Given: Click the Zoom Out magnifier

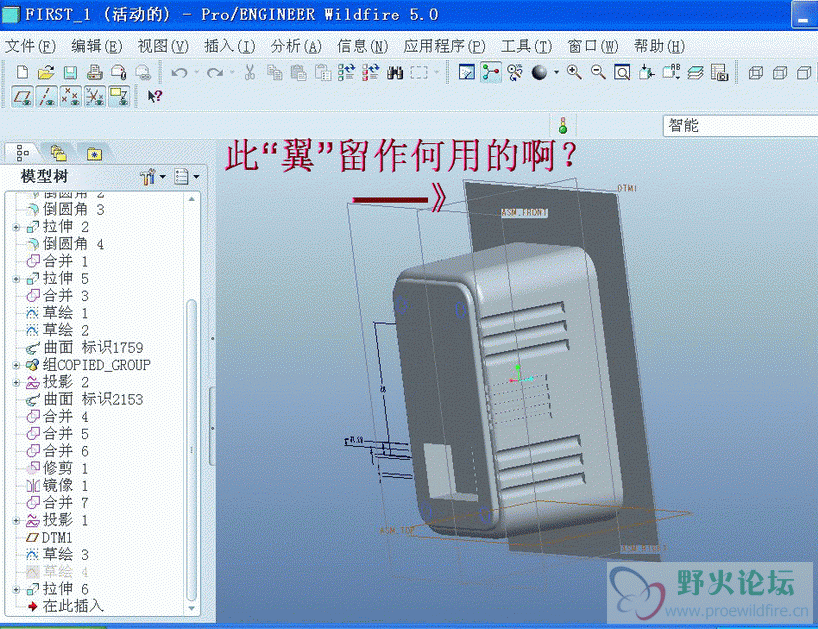Looking at the screenshot, I should click(598, 72).
